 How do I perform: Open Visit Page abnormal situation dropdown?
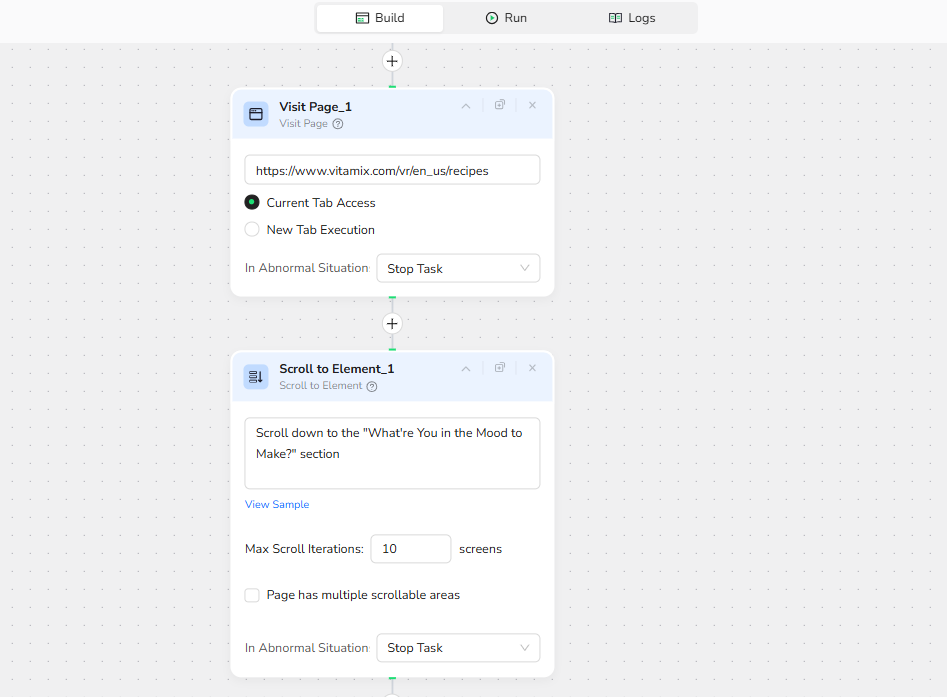[458, 268]
